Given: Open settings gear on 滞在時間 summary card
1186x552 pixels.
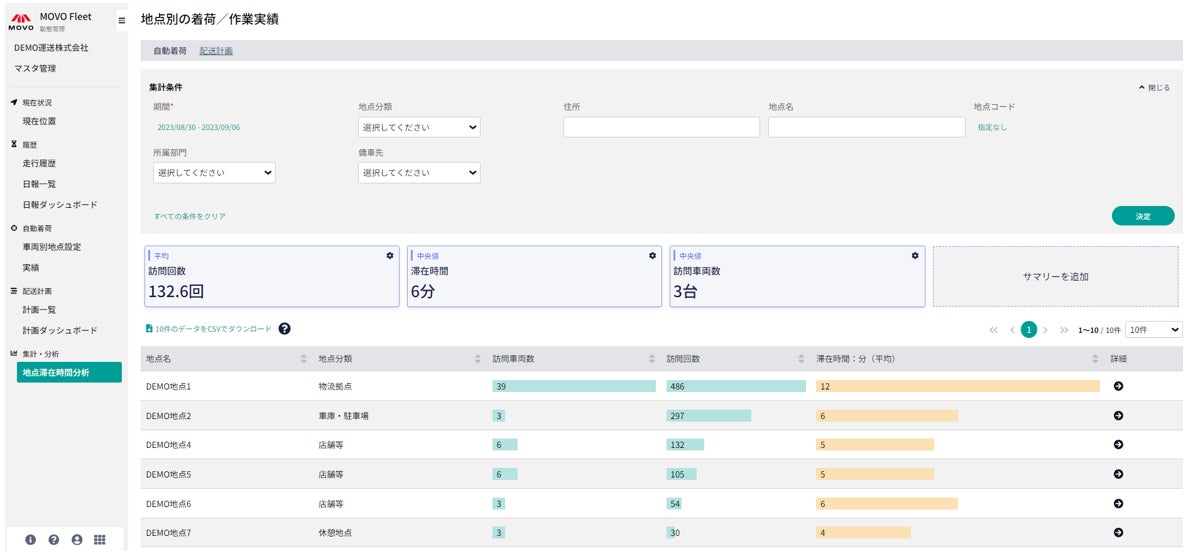Looking at the screenshot, I should click(652, 256).
